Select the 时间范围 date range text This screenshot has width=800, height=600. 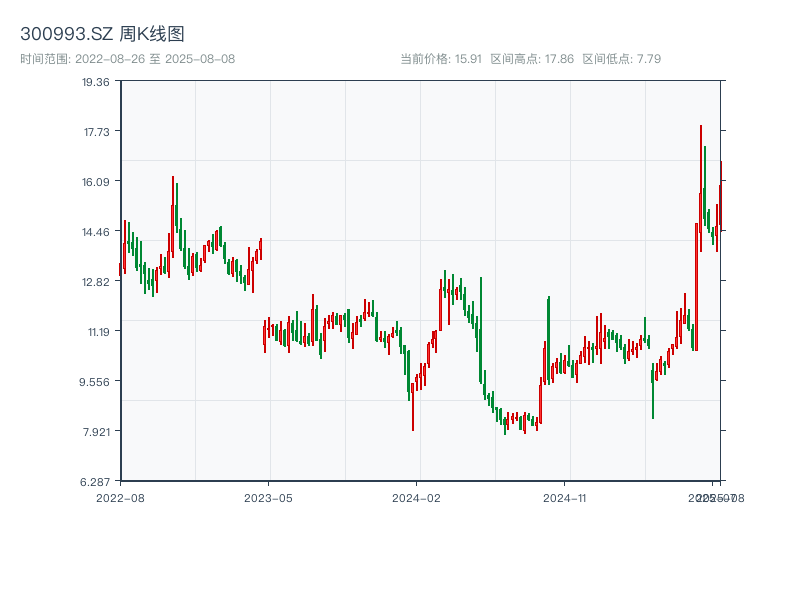127,59
